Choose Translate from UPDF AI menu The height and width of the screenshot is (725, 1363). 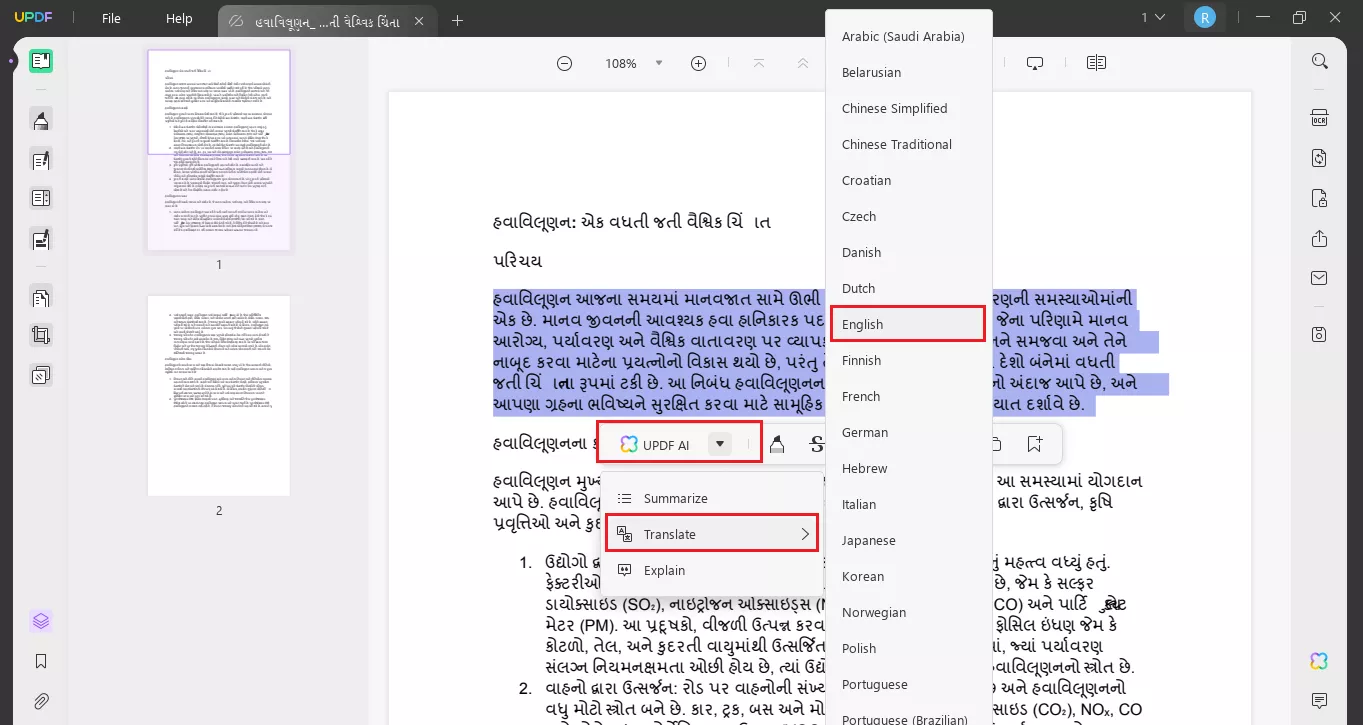click(x=711, y=534)
